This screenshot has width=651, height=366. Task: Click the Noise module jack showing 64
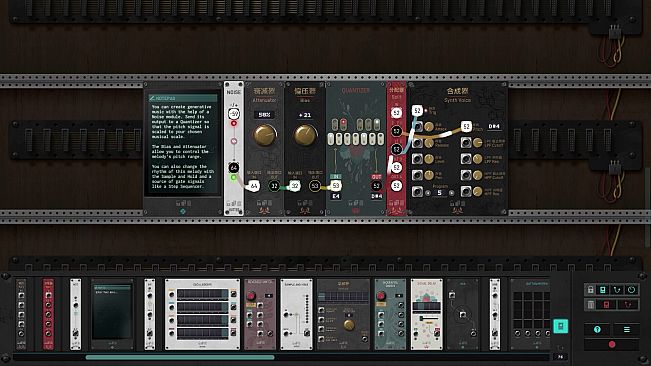(233, 168)
